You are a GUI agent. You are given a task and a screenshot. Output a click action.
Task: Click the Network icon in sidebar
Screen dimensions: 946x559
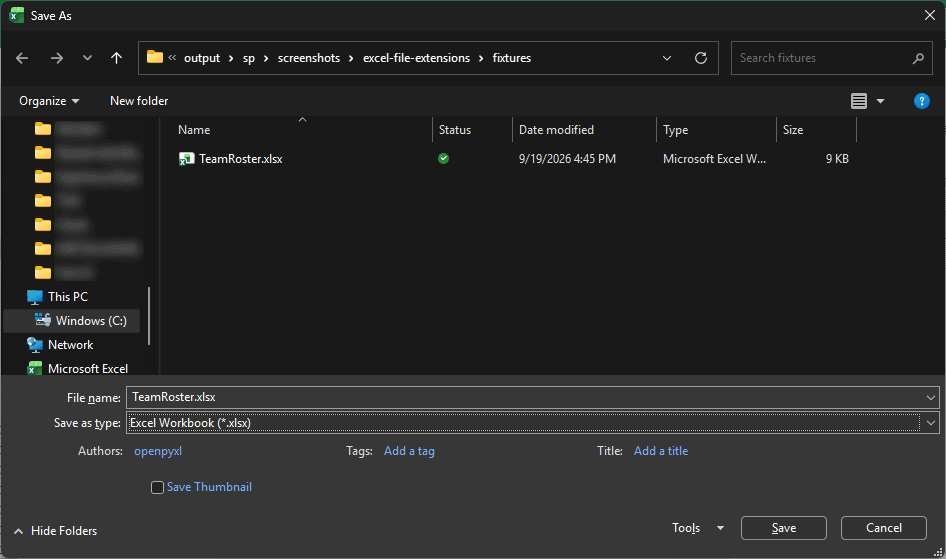(x=34, y=345)
